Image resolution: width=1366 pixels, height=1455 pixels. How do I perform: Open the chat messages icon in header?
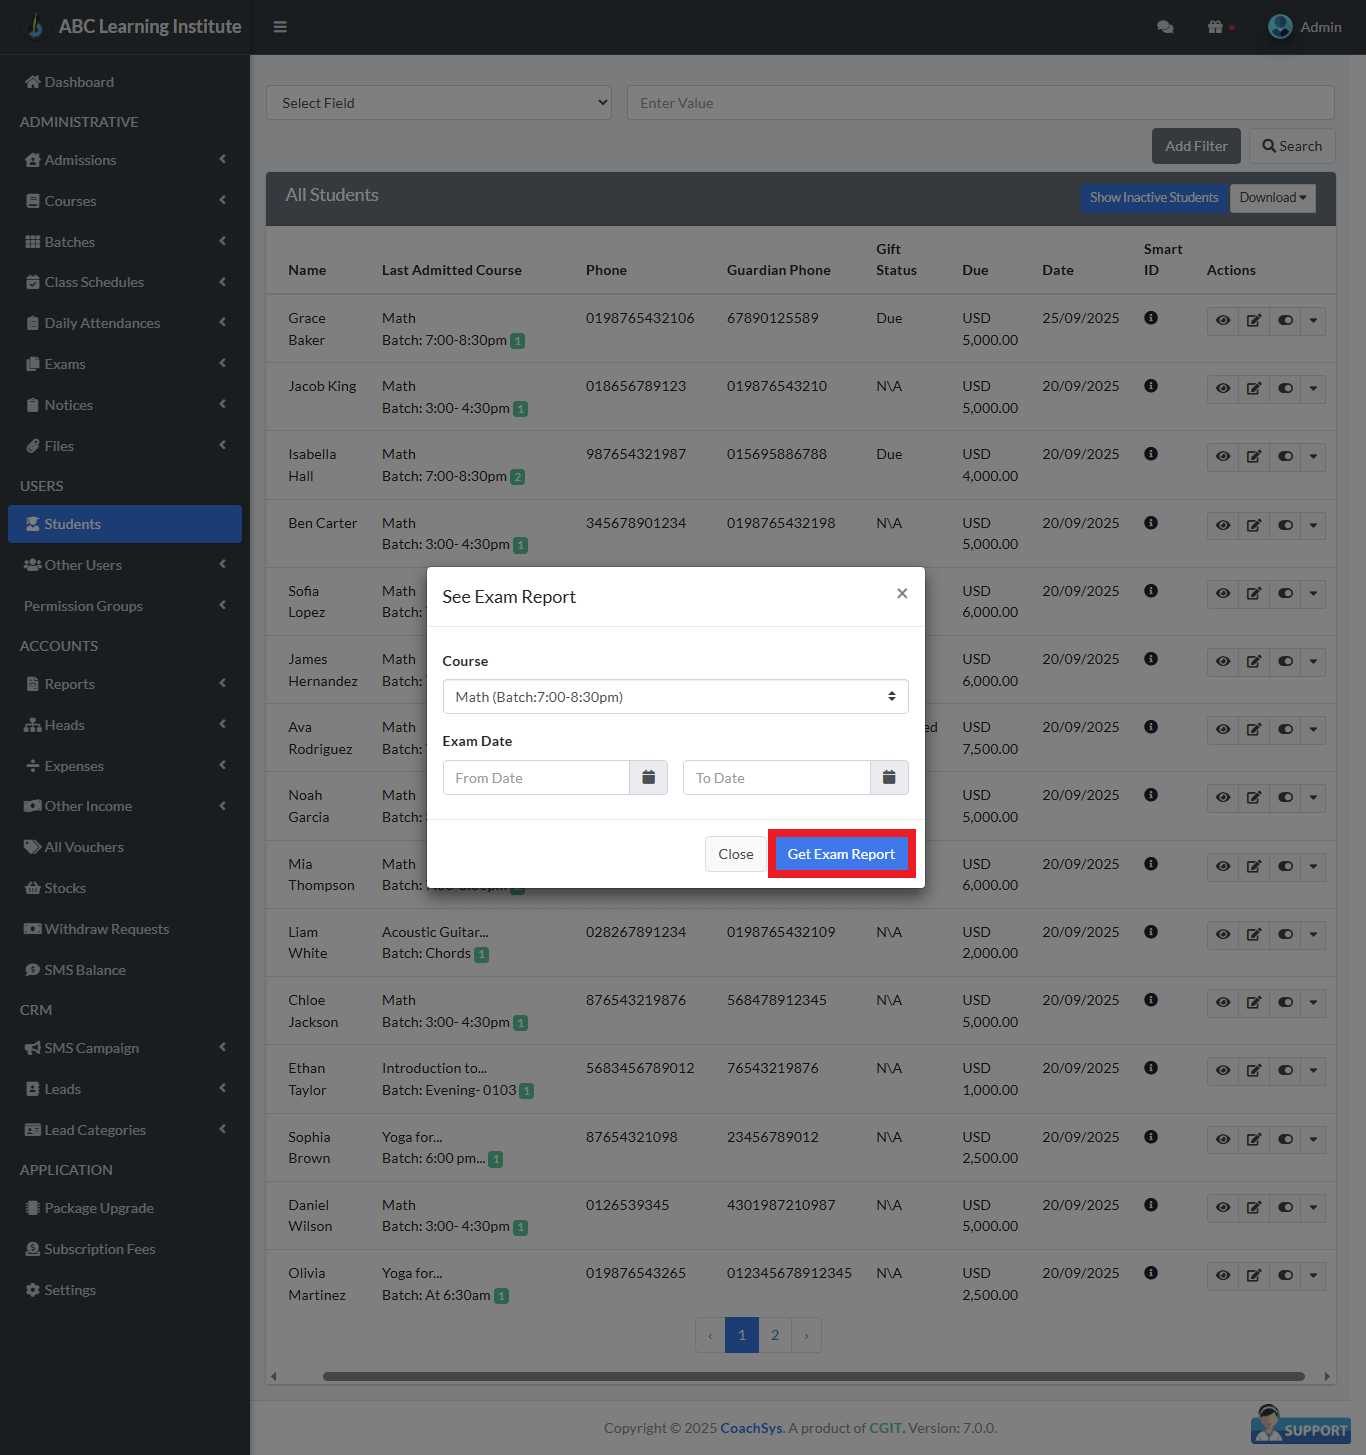click(x=1165, y=27)
